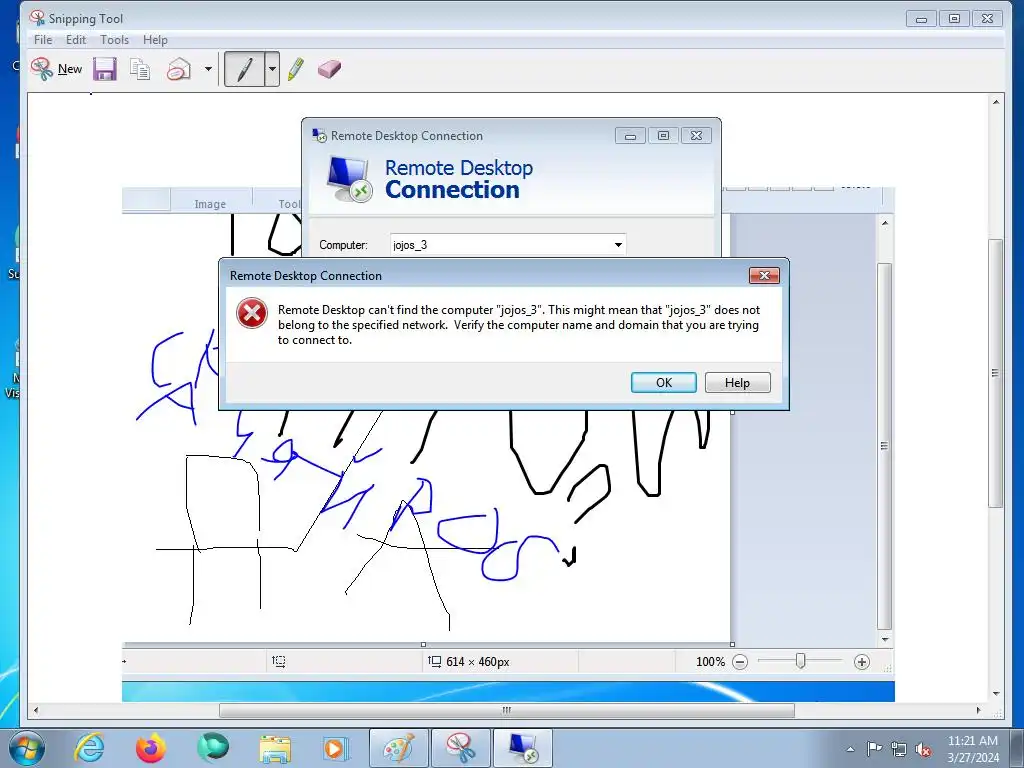This screenshot has height=768, width=1024.
Task: Minimize the Remote Desktop Connection window
Action: coord(630,136)
